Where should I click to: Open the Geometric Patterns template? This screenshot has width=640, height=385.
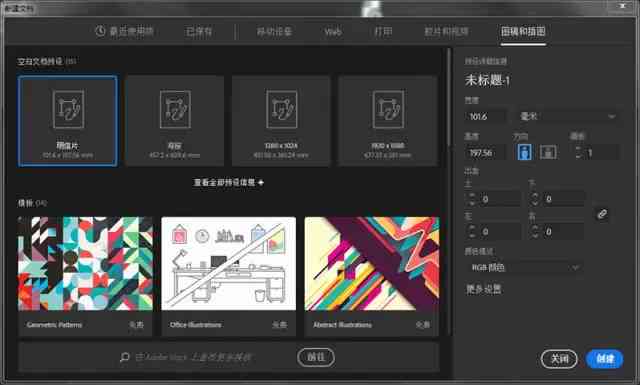(85, 276)
